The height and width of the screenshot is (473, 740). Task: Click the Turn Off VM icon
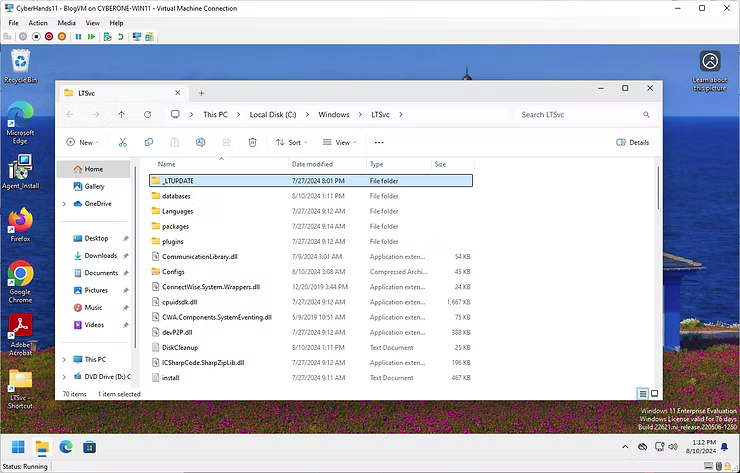[36, 36]
